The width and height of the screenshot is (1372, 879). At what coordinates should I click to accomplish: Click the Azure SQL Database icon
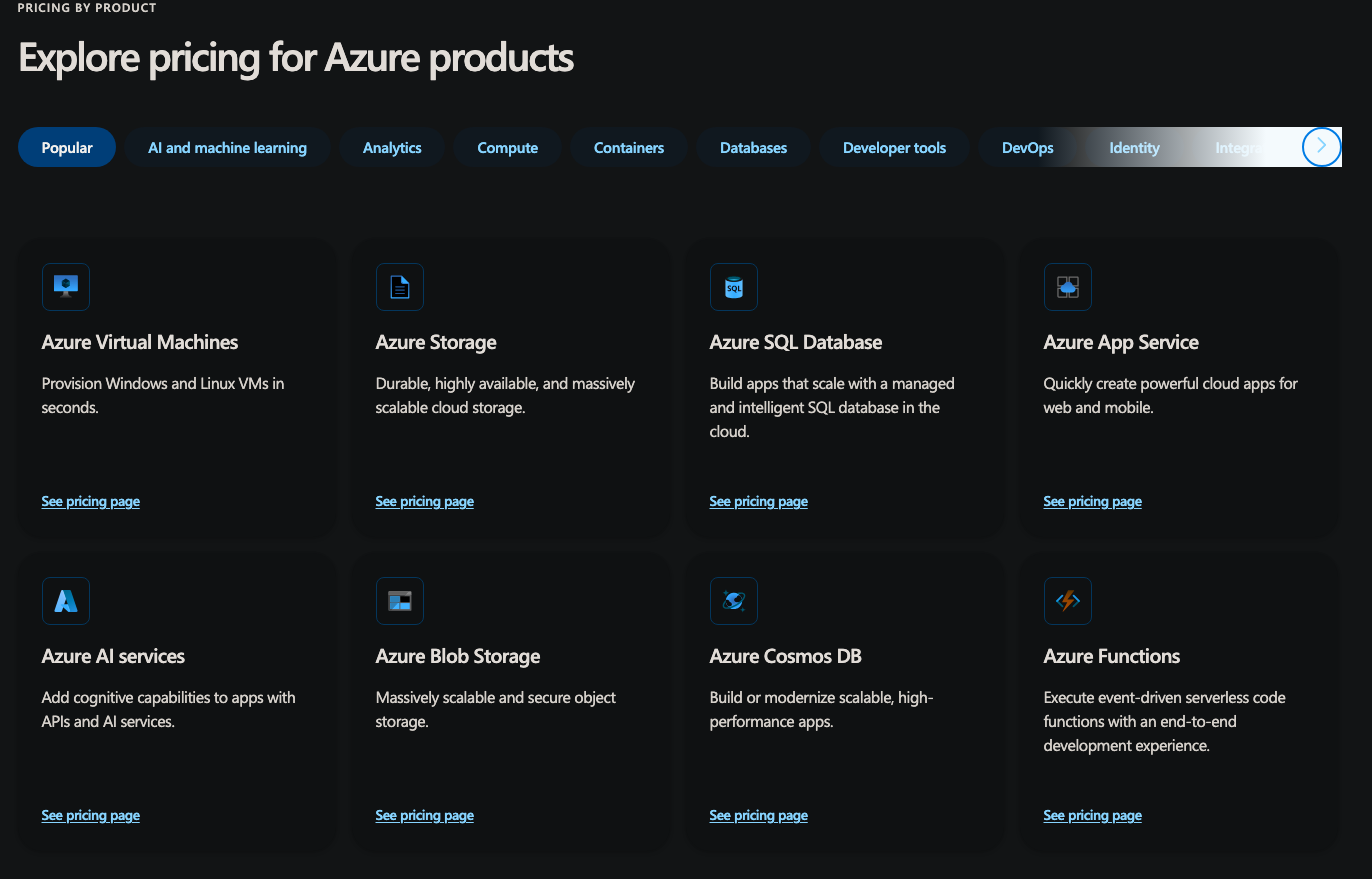(734, 287)
